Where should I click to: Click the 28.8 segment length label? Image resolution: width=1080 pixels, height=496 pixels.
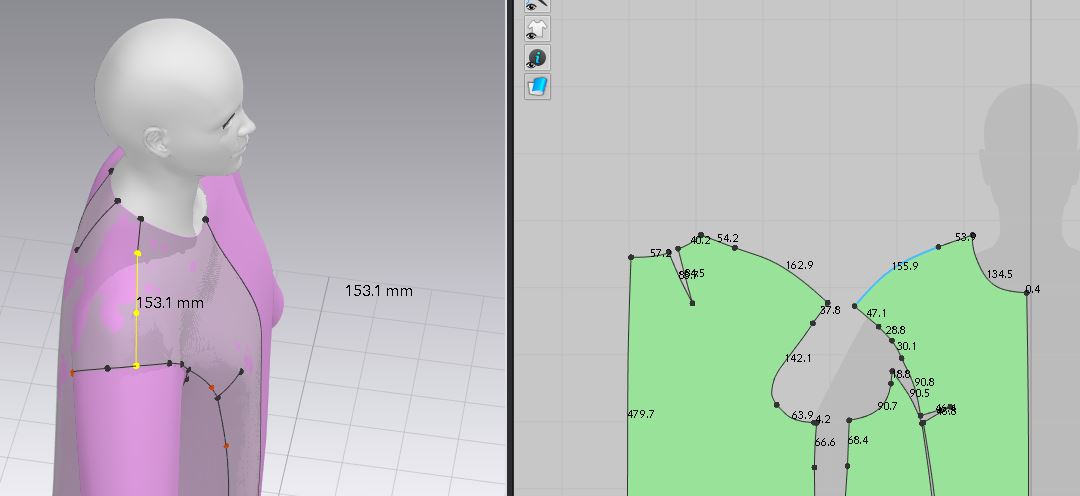click(895, 330)
